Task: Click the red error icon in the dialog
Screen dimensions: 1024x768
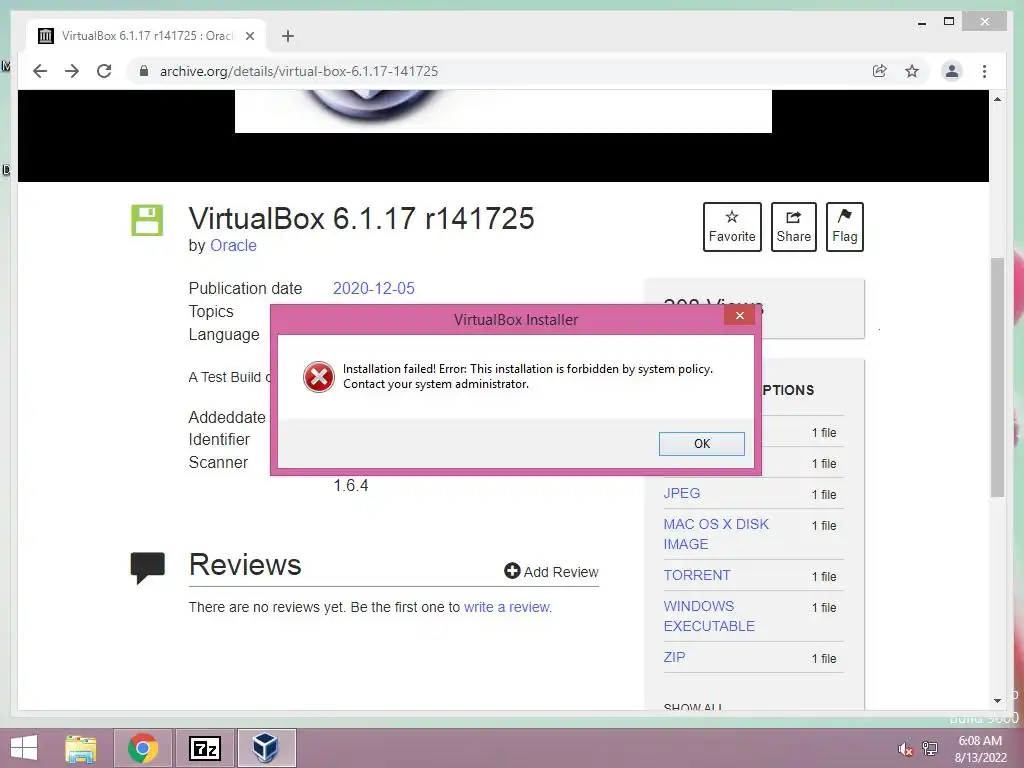Action: 319,377
